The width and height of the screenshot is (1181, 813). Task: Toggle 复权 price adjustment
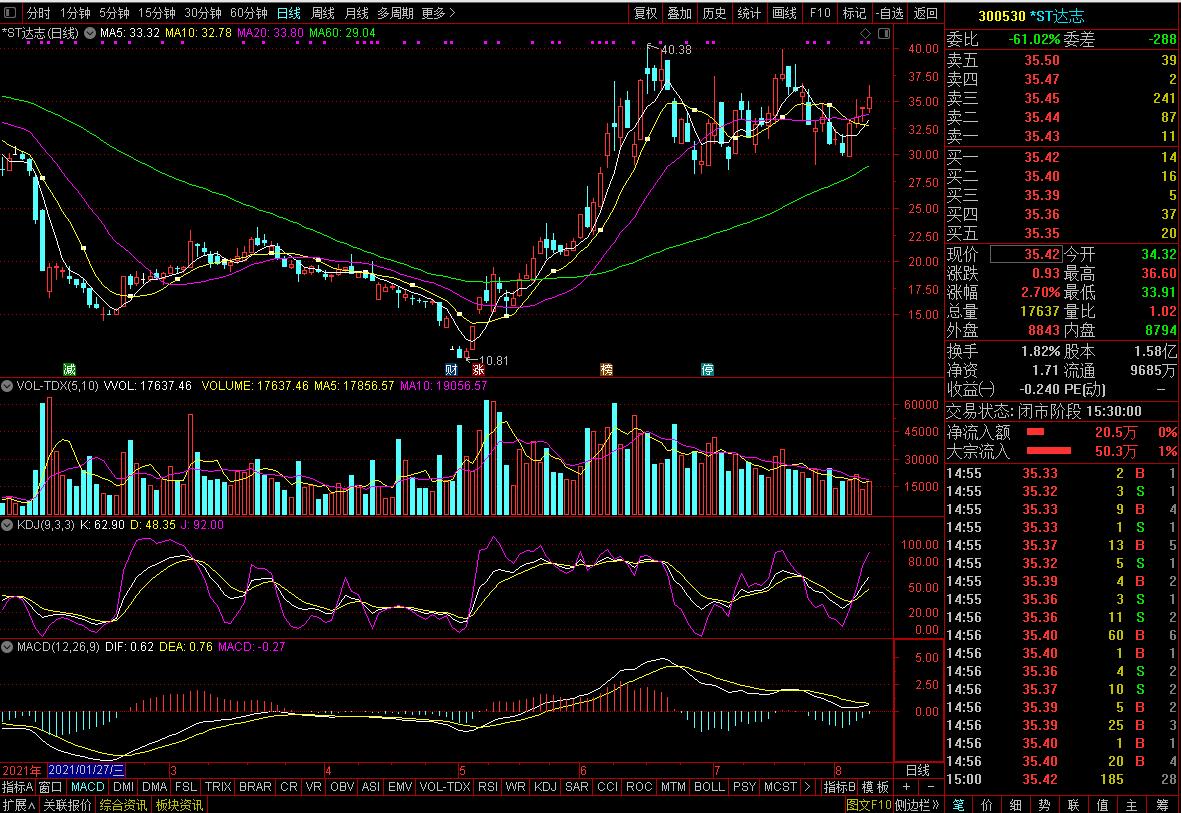pyautogui.click(x=645, y=13)
